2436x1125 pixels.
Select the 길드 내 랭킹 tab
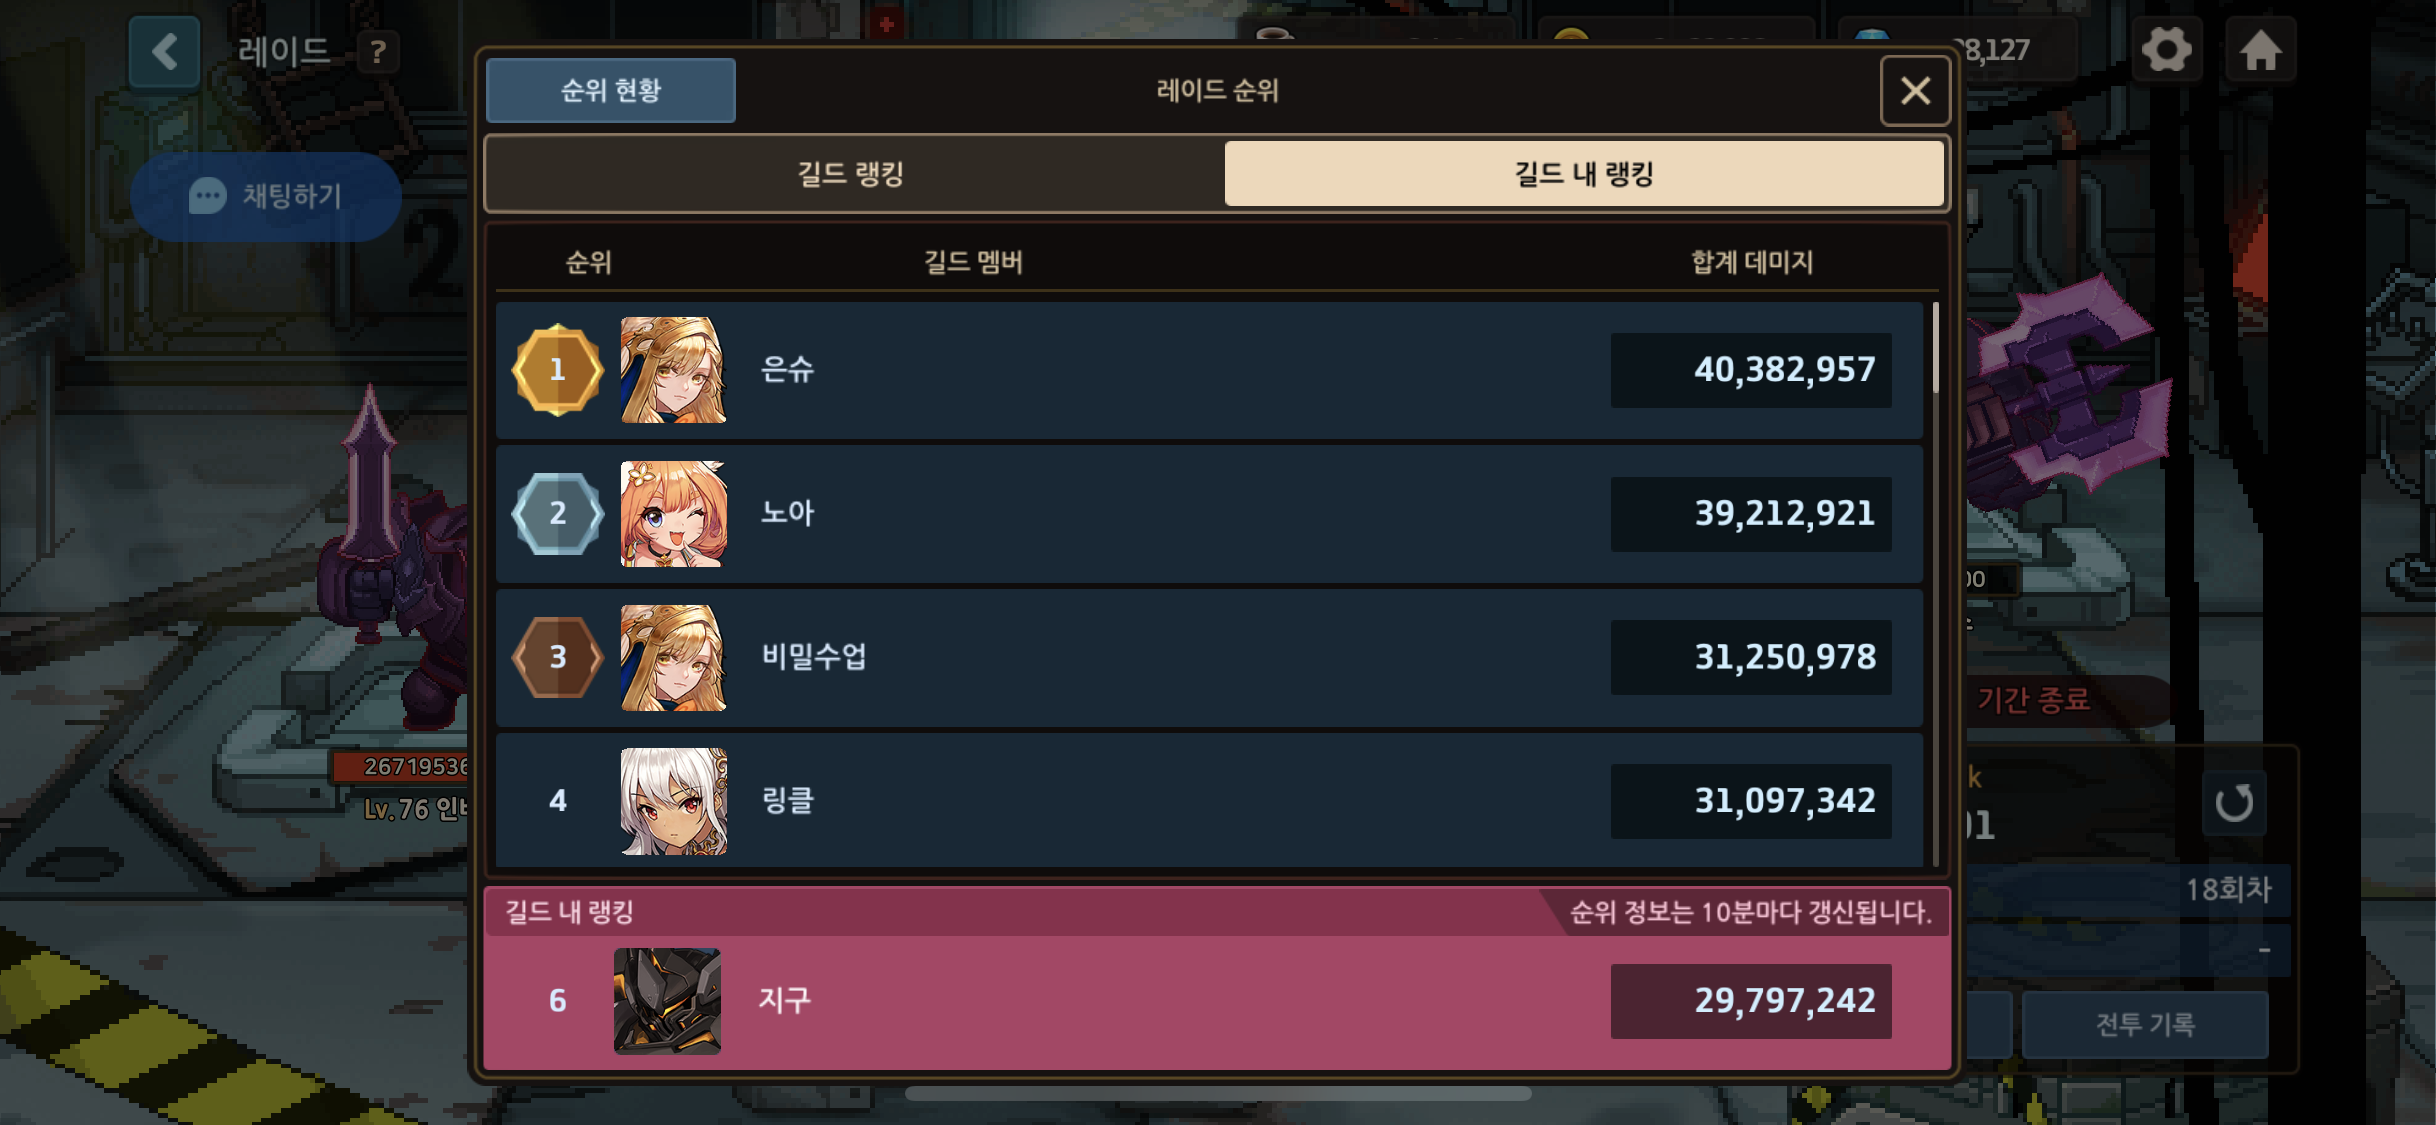(x=1584, y=174)
